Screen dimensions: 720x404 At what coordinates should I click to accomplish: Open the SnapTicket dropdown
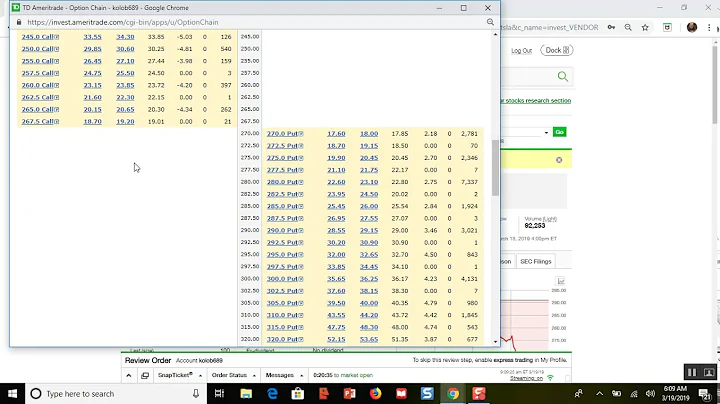pyautogui.click(x=180, y=375)
